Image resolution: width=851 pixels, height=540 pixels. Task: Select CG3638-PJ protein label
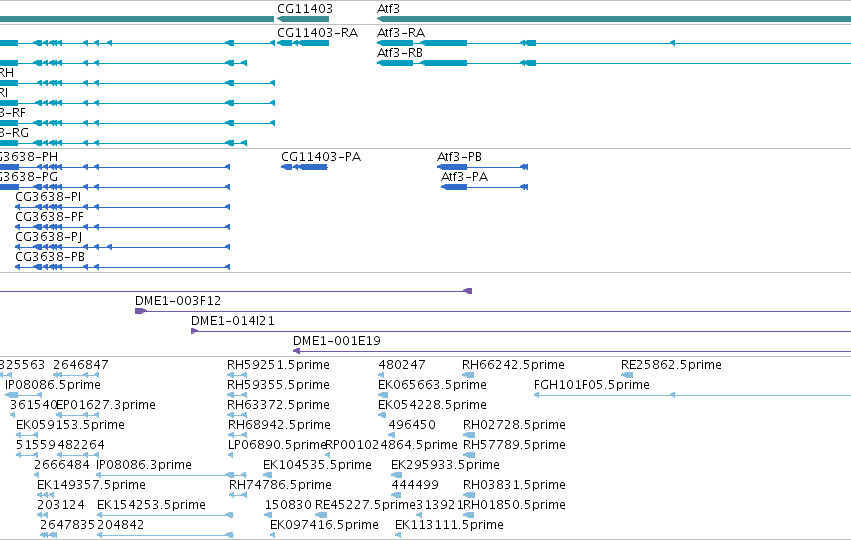[48, 237]
